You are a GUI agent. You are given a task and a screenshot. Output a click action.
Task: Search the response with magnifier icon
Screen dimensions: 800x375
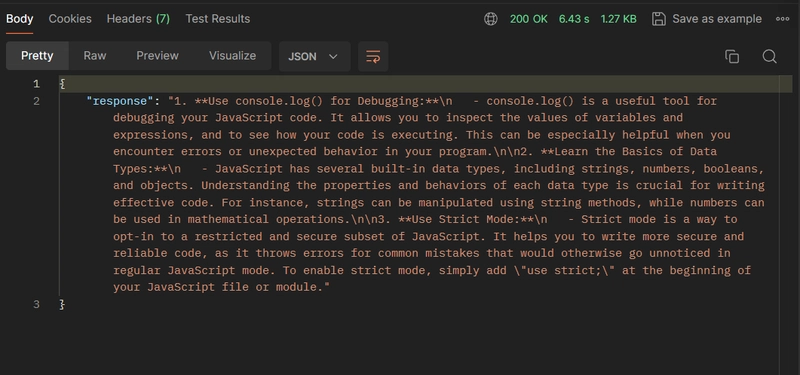(x=769, y=57)
